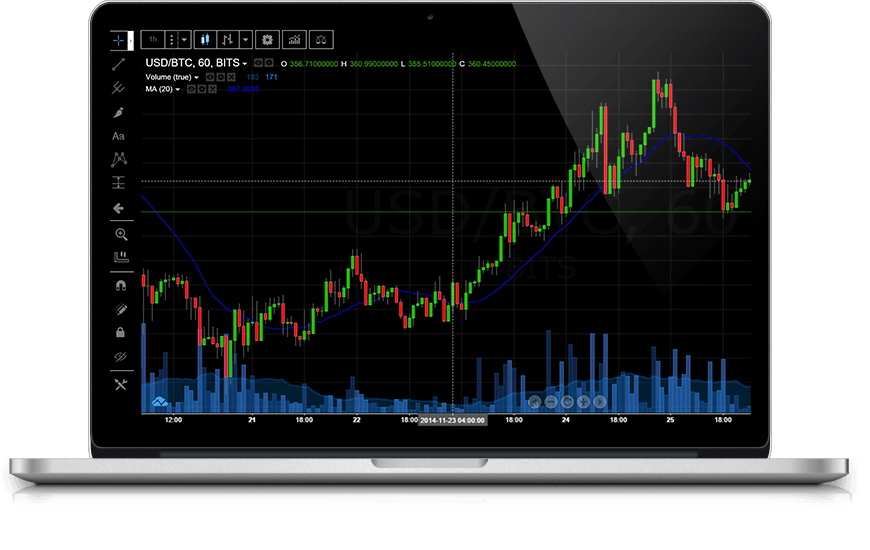Pick the brush drawing tool
870x550 pixels.
coord(119,112)
